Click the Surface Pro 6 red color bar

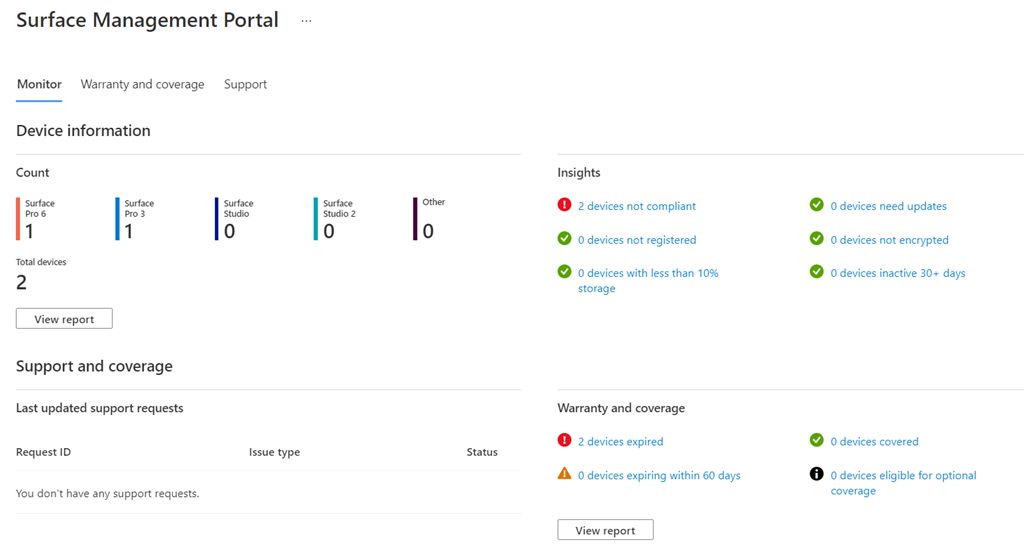tap(18, 219)
